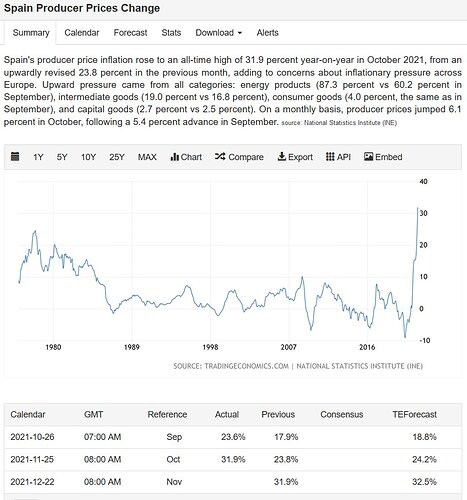Select the Summary tab

click(31, 33)
